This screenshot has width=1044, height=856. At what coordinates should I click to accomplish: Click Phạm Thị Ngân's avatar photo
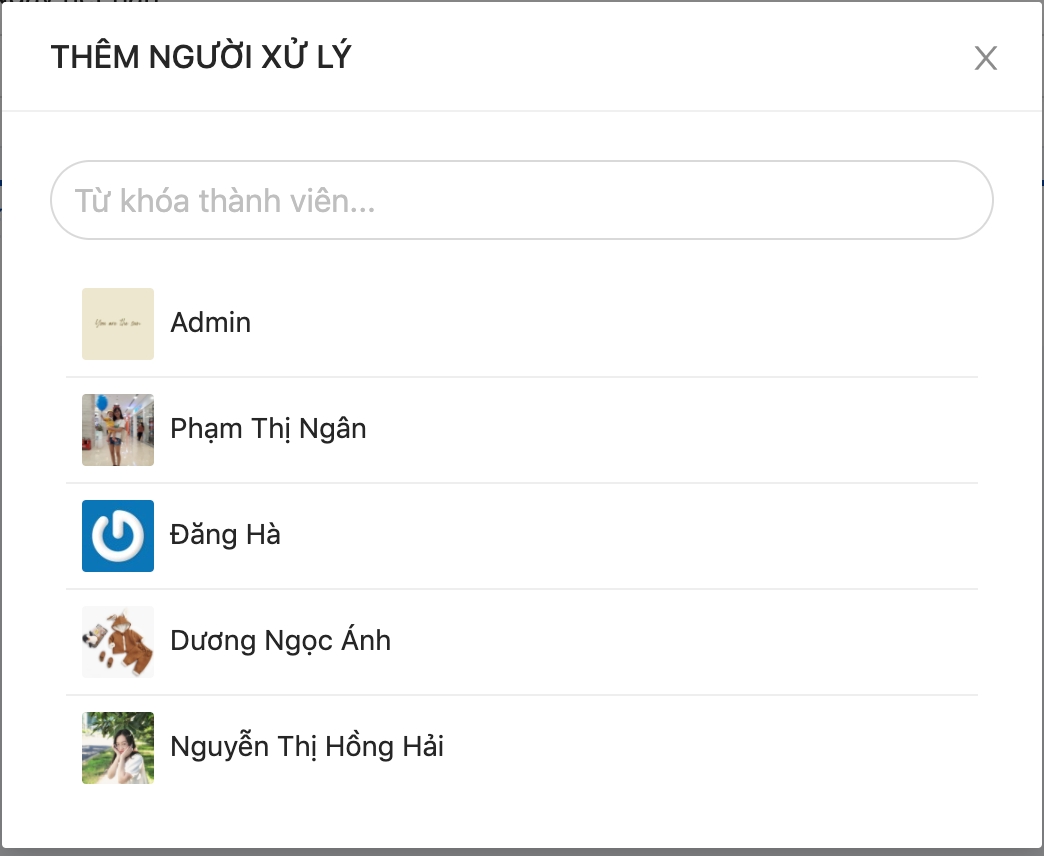(x=118, y=430)
